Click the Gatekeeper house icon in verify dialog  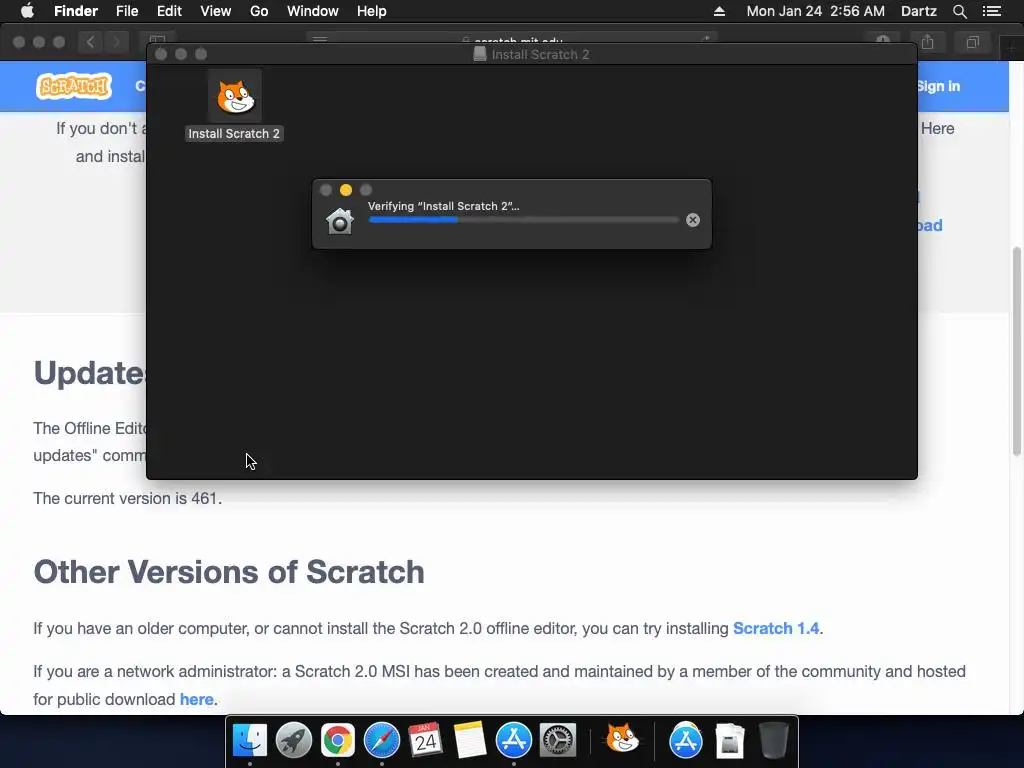(x=340, y=221)
